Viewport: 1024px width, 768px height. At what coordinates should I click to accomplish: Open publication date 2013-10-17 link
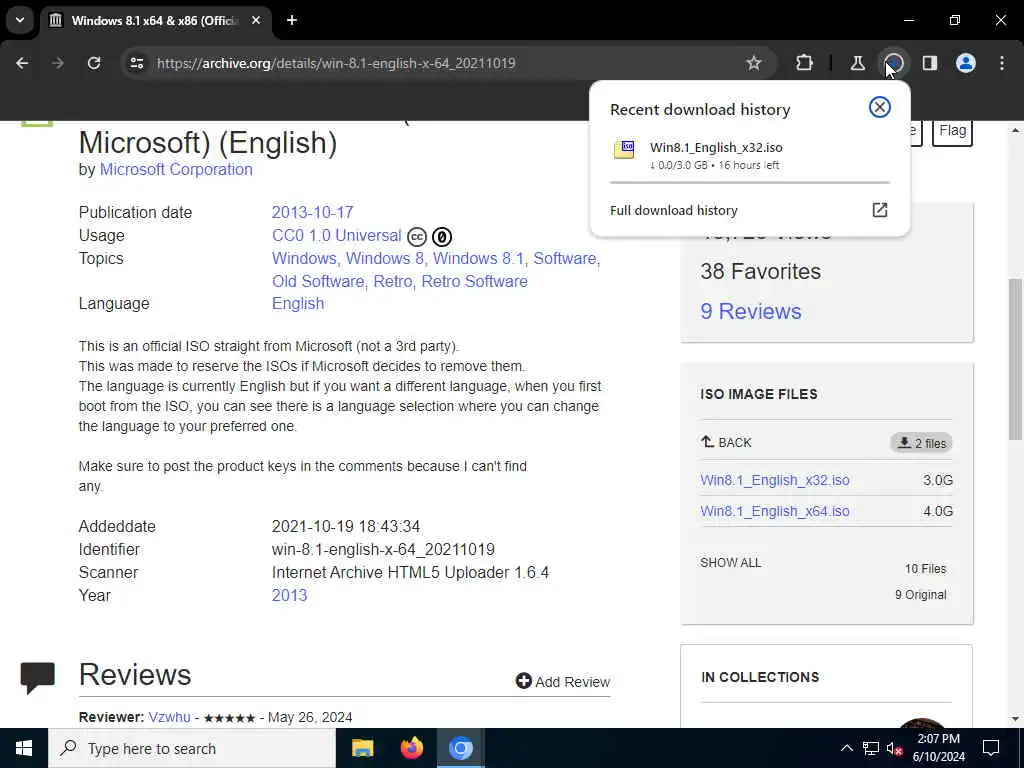coord(312,212)
